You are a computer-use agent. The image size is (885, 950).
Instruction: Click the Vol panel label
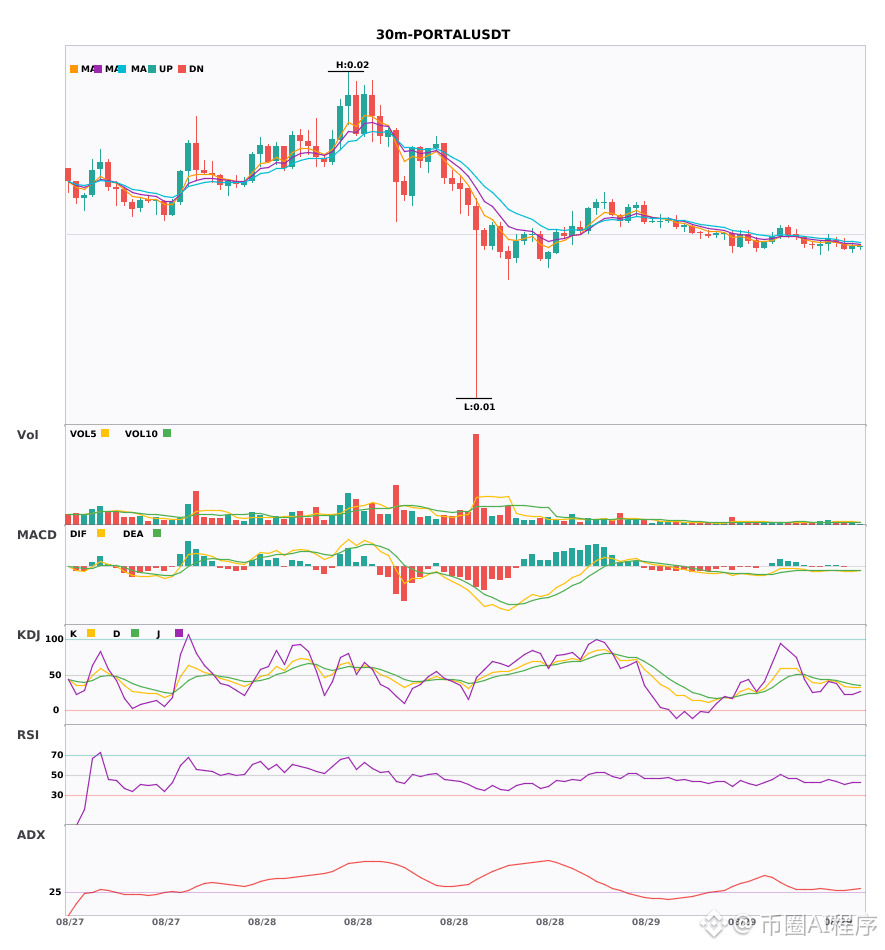[27, 435]
